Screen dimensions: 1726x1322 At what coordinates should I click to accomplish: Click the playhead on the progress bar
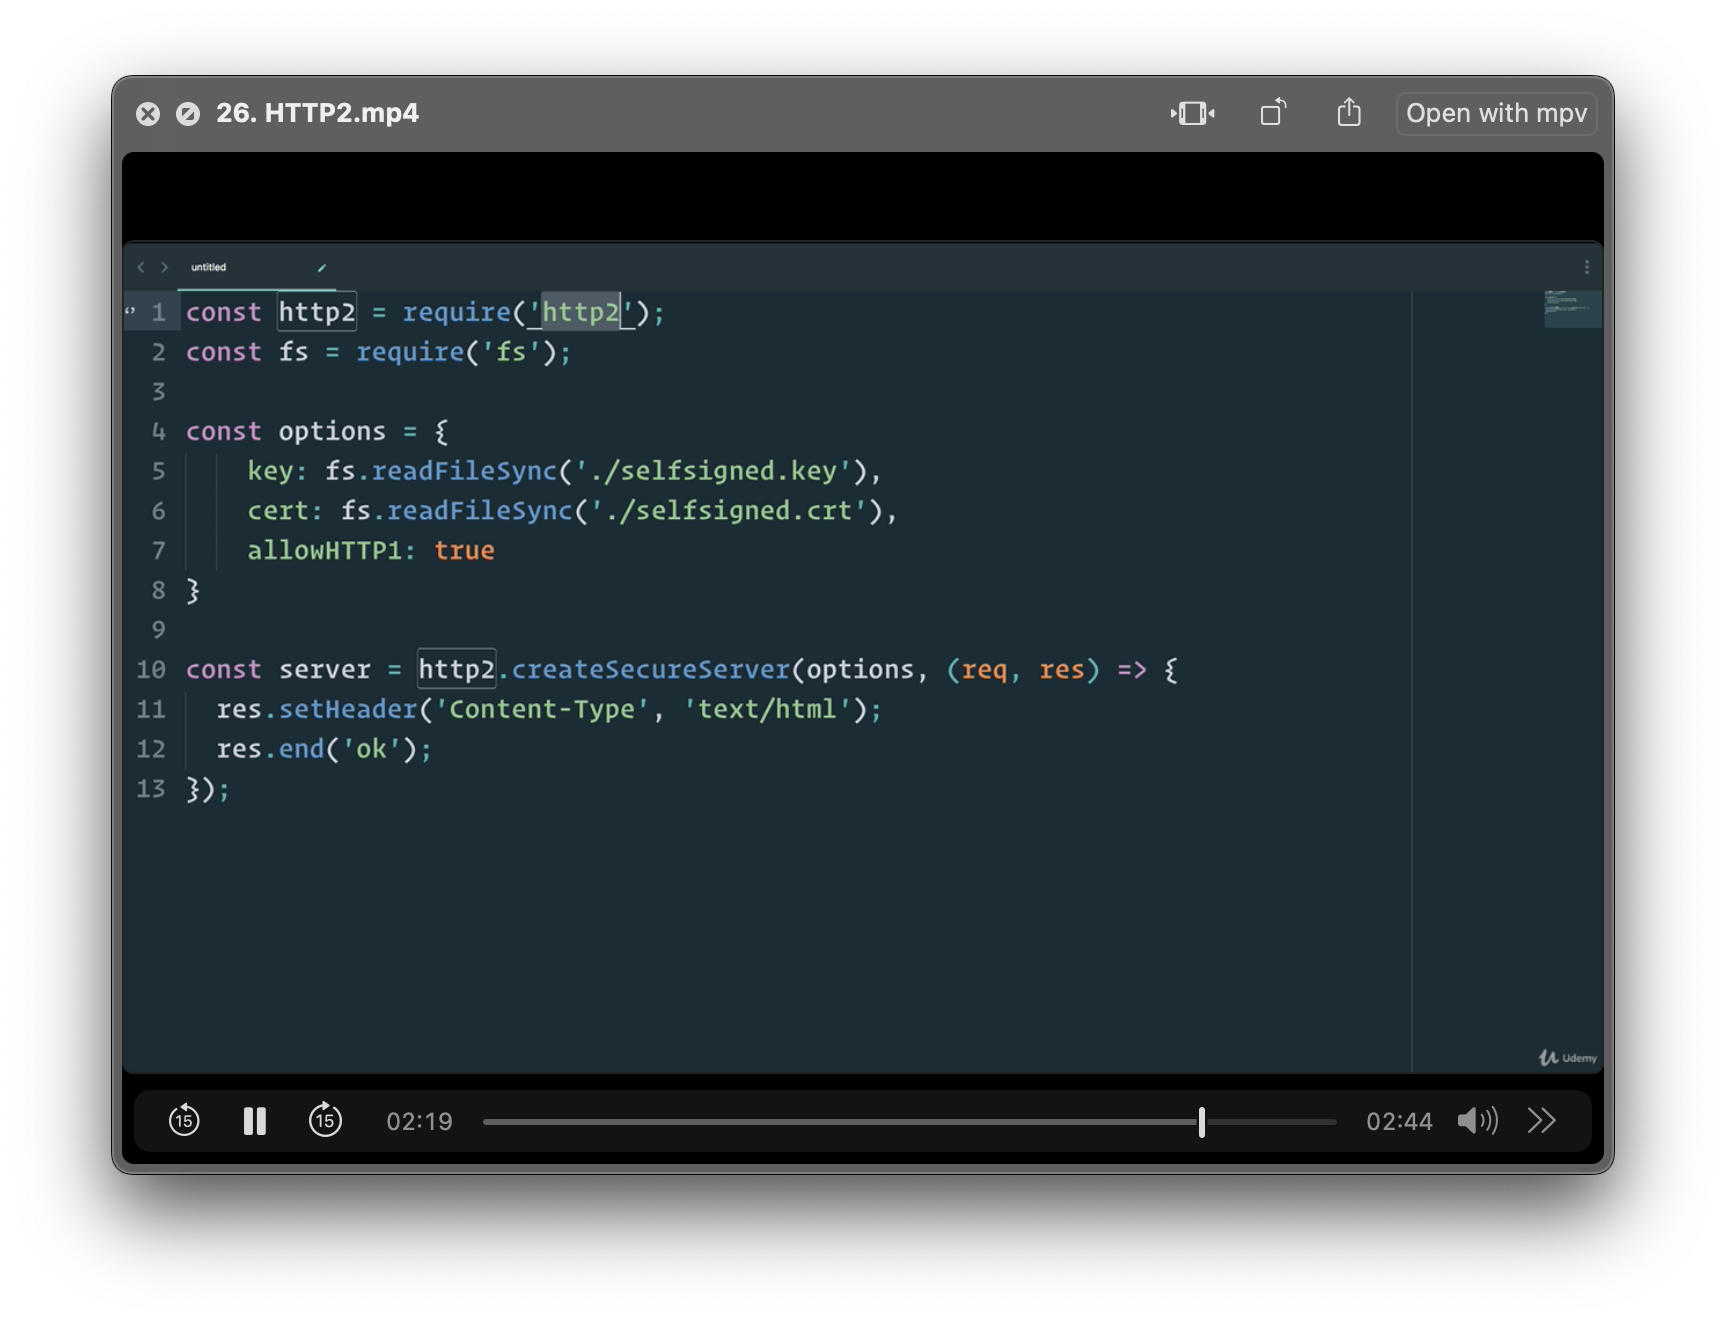coord(1201,1122)
